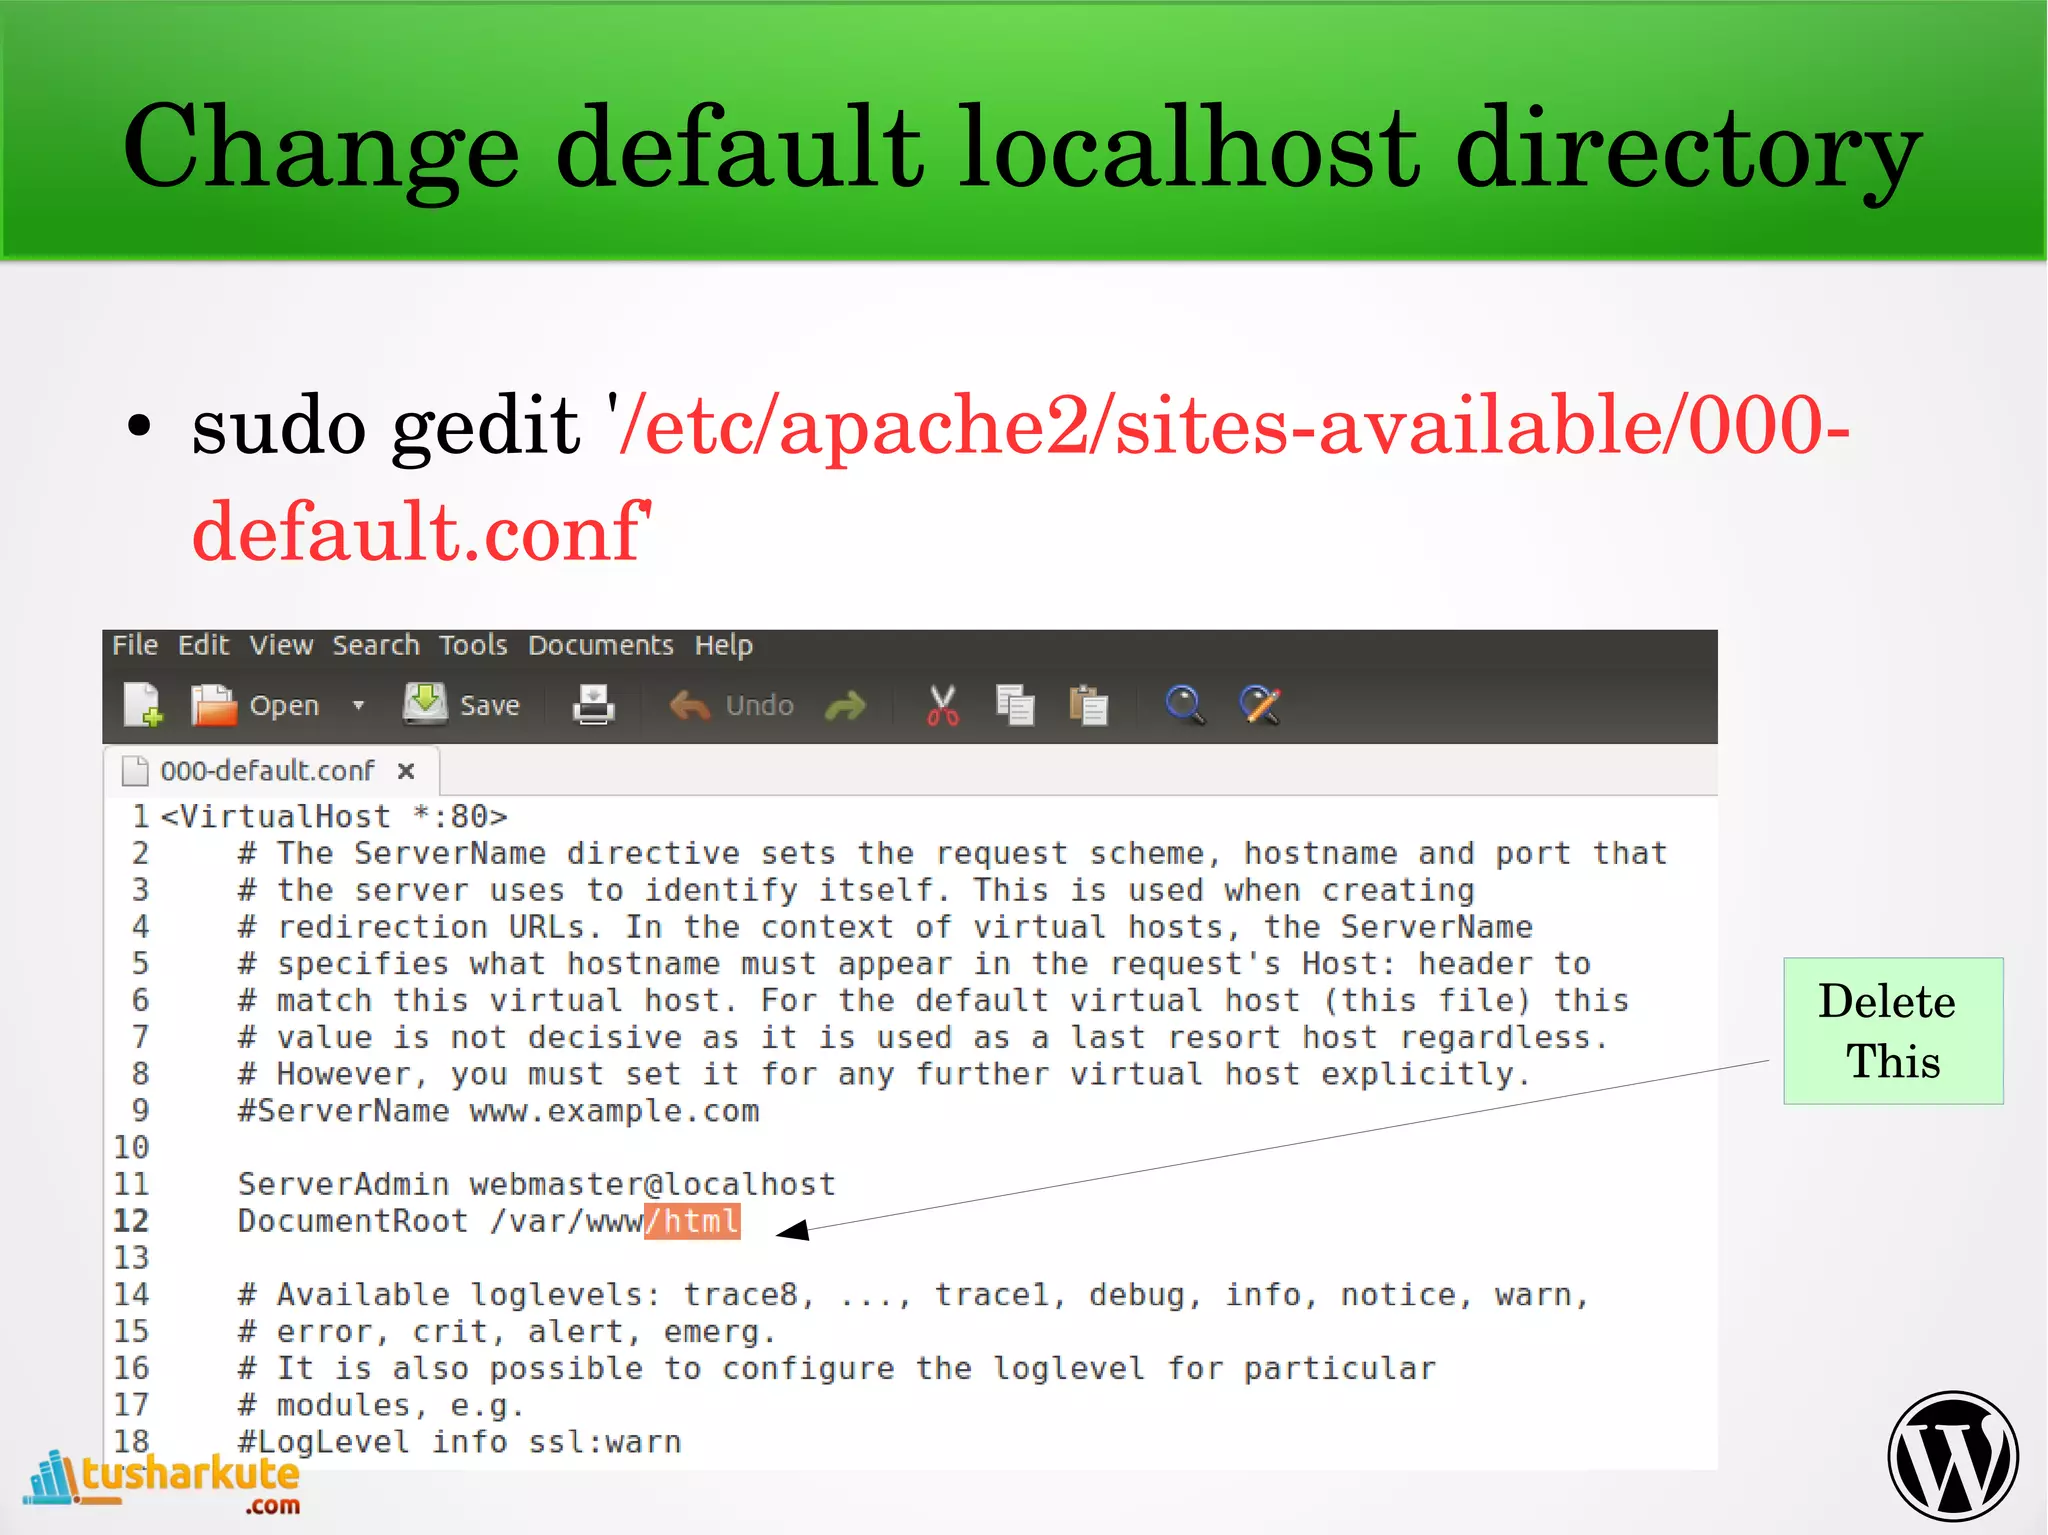Expand the Open recent files dropdown arrow
Image resolution: width=2048 pixels, height=1535 pixels.
click(358, 705)
